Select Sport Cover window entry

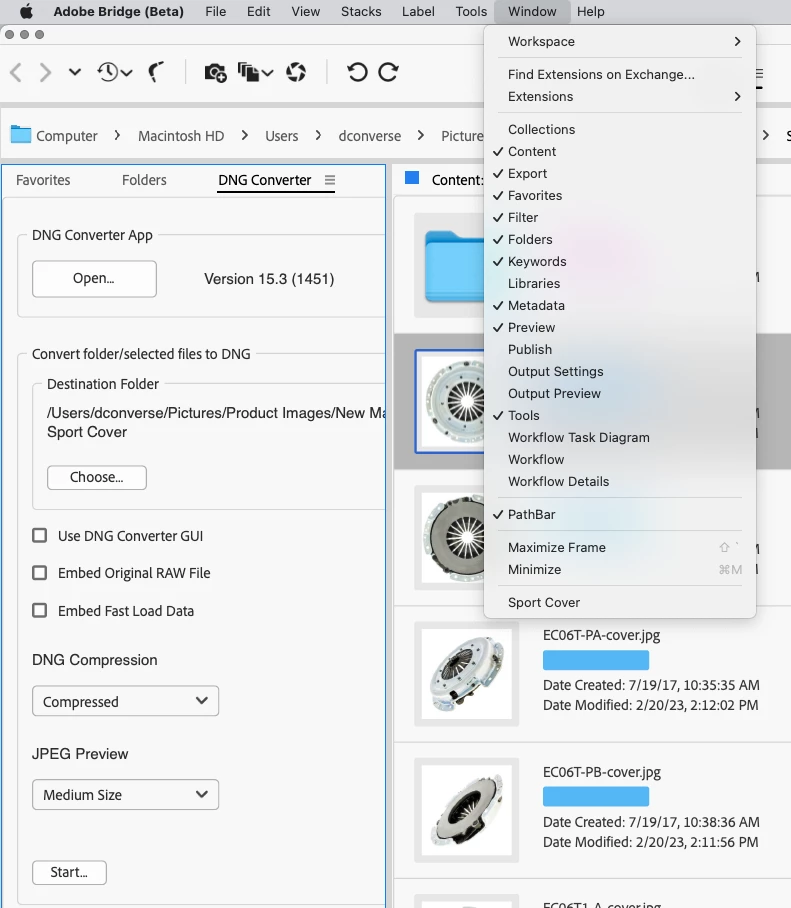(x=620, y=603)
